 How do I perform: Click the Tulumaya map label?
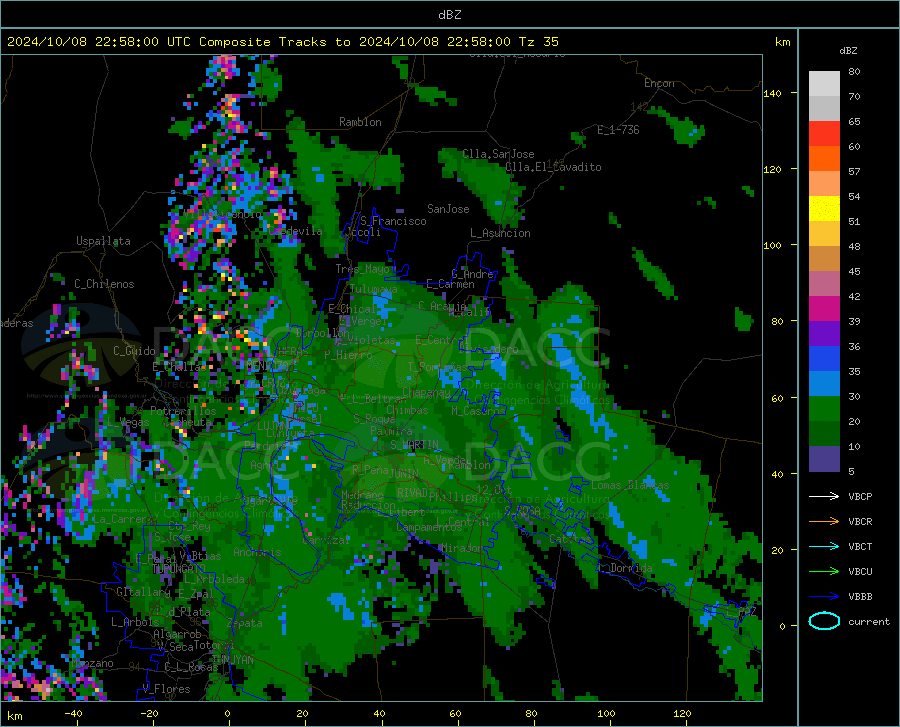[x=373, y=289]
